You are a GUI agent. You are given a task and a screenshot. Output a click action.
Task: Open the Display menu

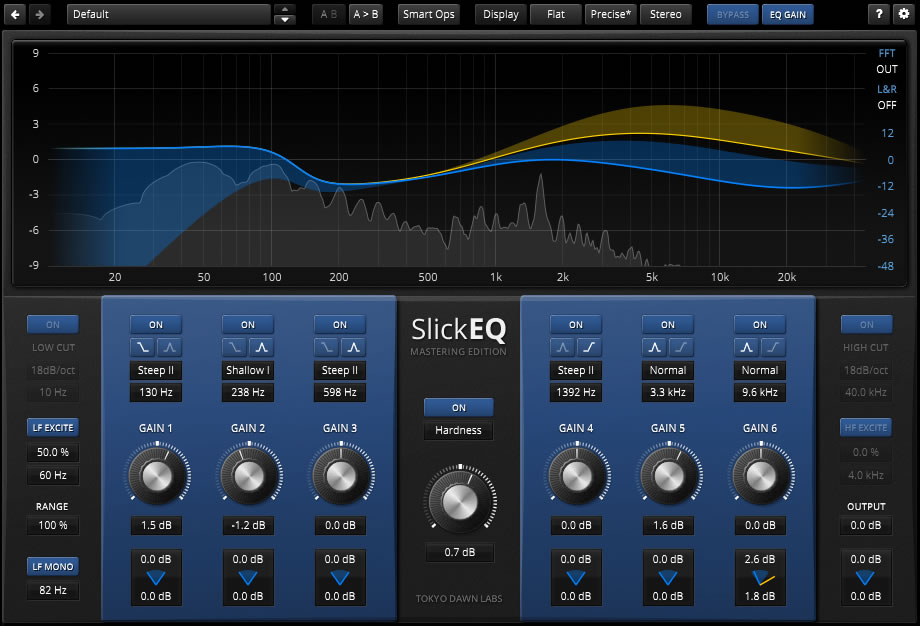tap(500, 14)
